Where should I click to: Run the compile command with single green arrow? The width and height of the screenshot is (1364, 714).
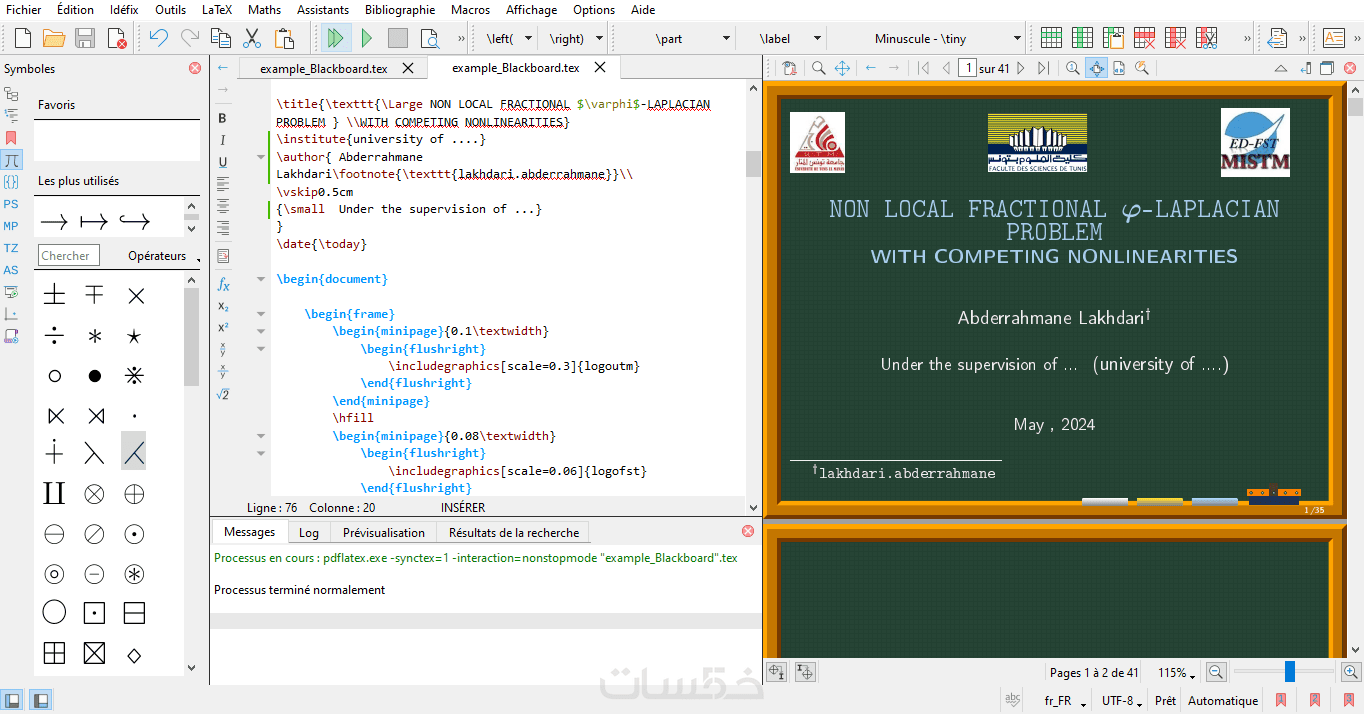click(x=366, y=39)
